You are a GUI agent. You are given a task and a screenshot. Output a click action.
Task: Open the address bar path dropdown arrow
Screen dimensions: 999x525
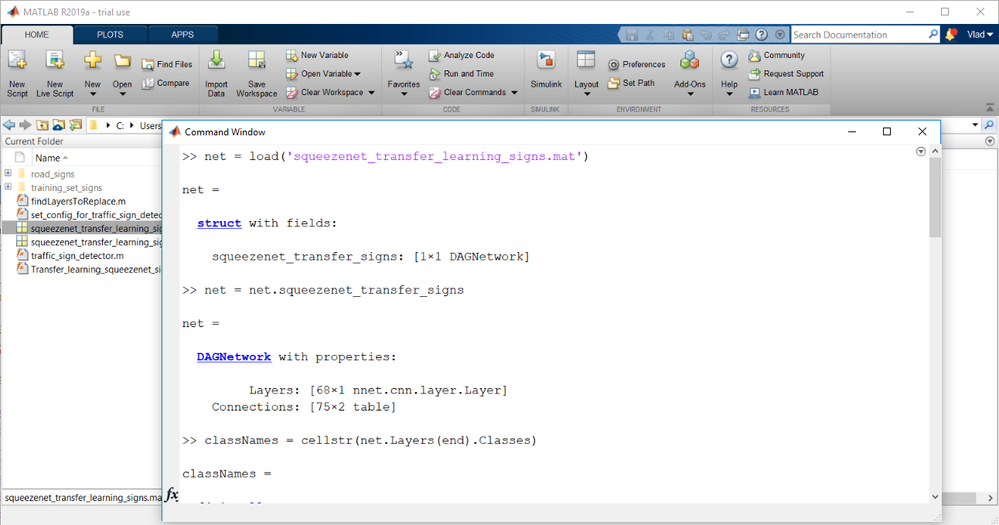coord(975,125)
